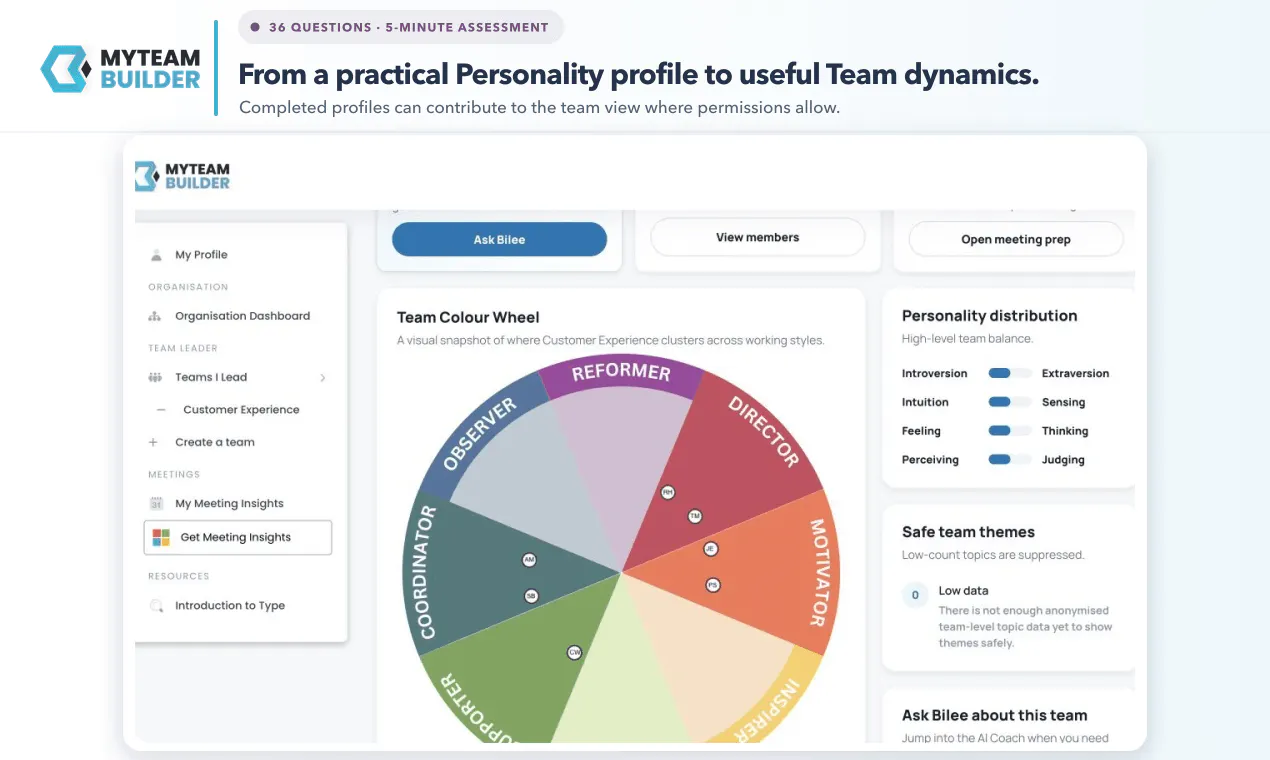Click the large MyTeam Builder logo at the top left

click(x=120, y=67)
